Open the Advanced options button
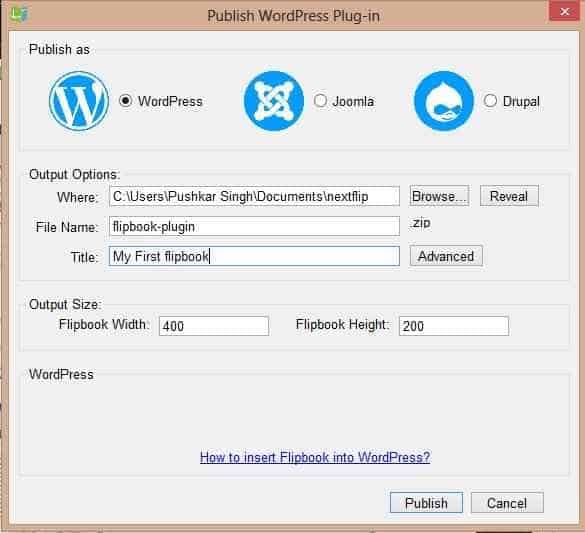The width and height of the screenshot is (585, 533). [446, 256]
